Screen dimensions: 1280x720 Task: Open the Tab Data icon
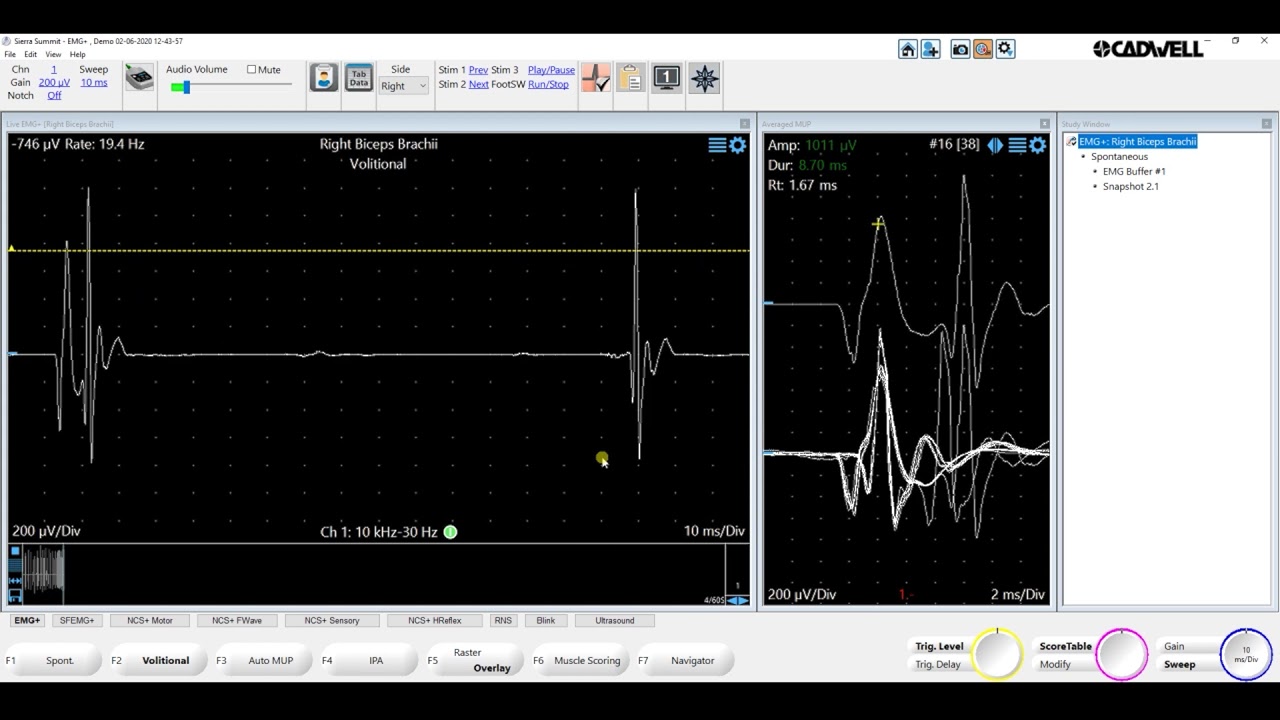(x=359, y=78)
